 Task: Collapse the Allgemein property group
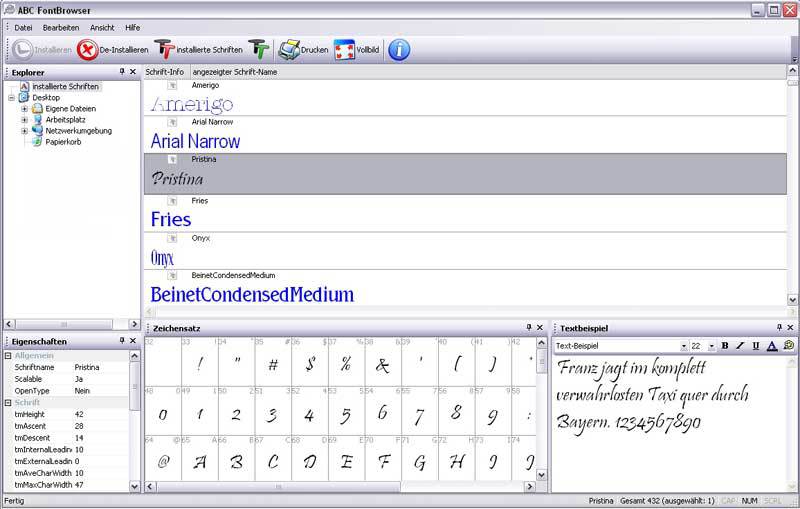(x=8, y=355)
